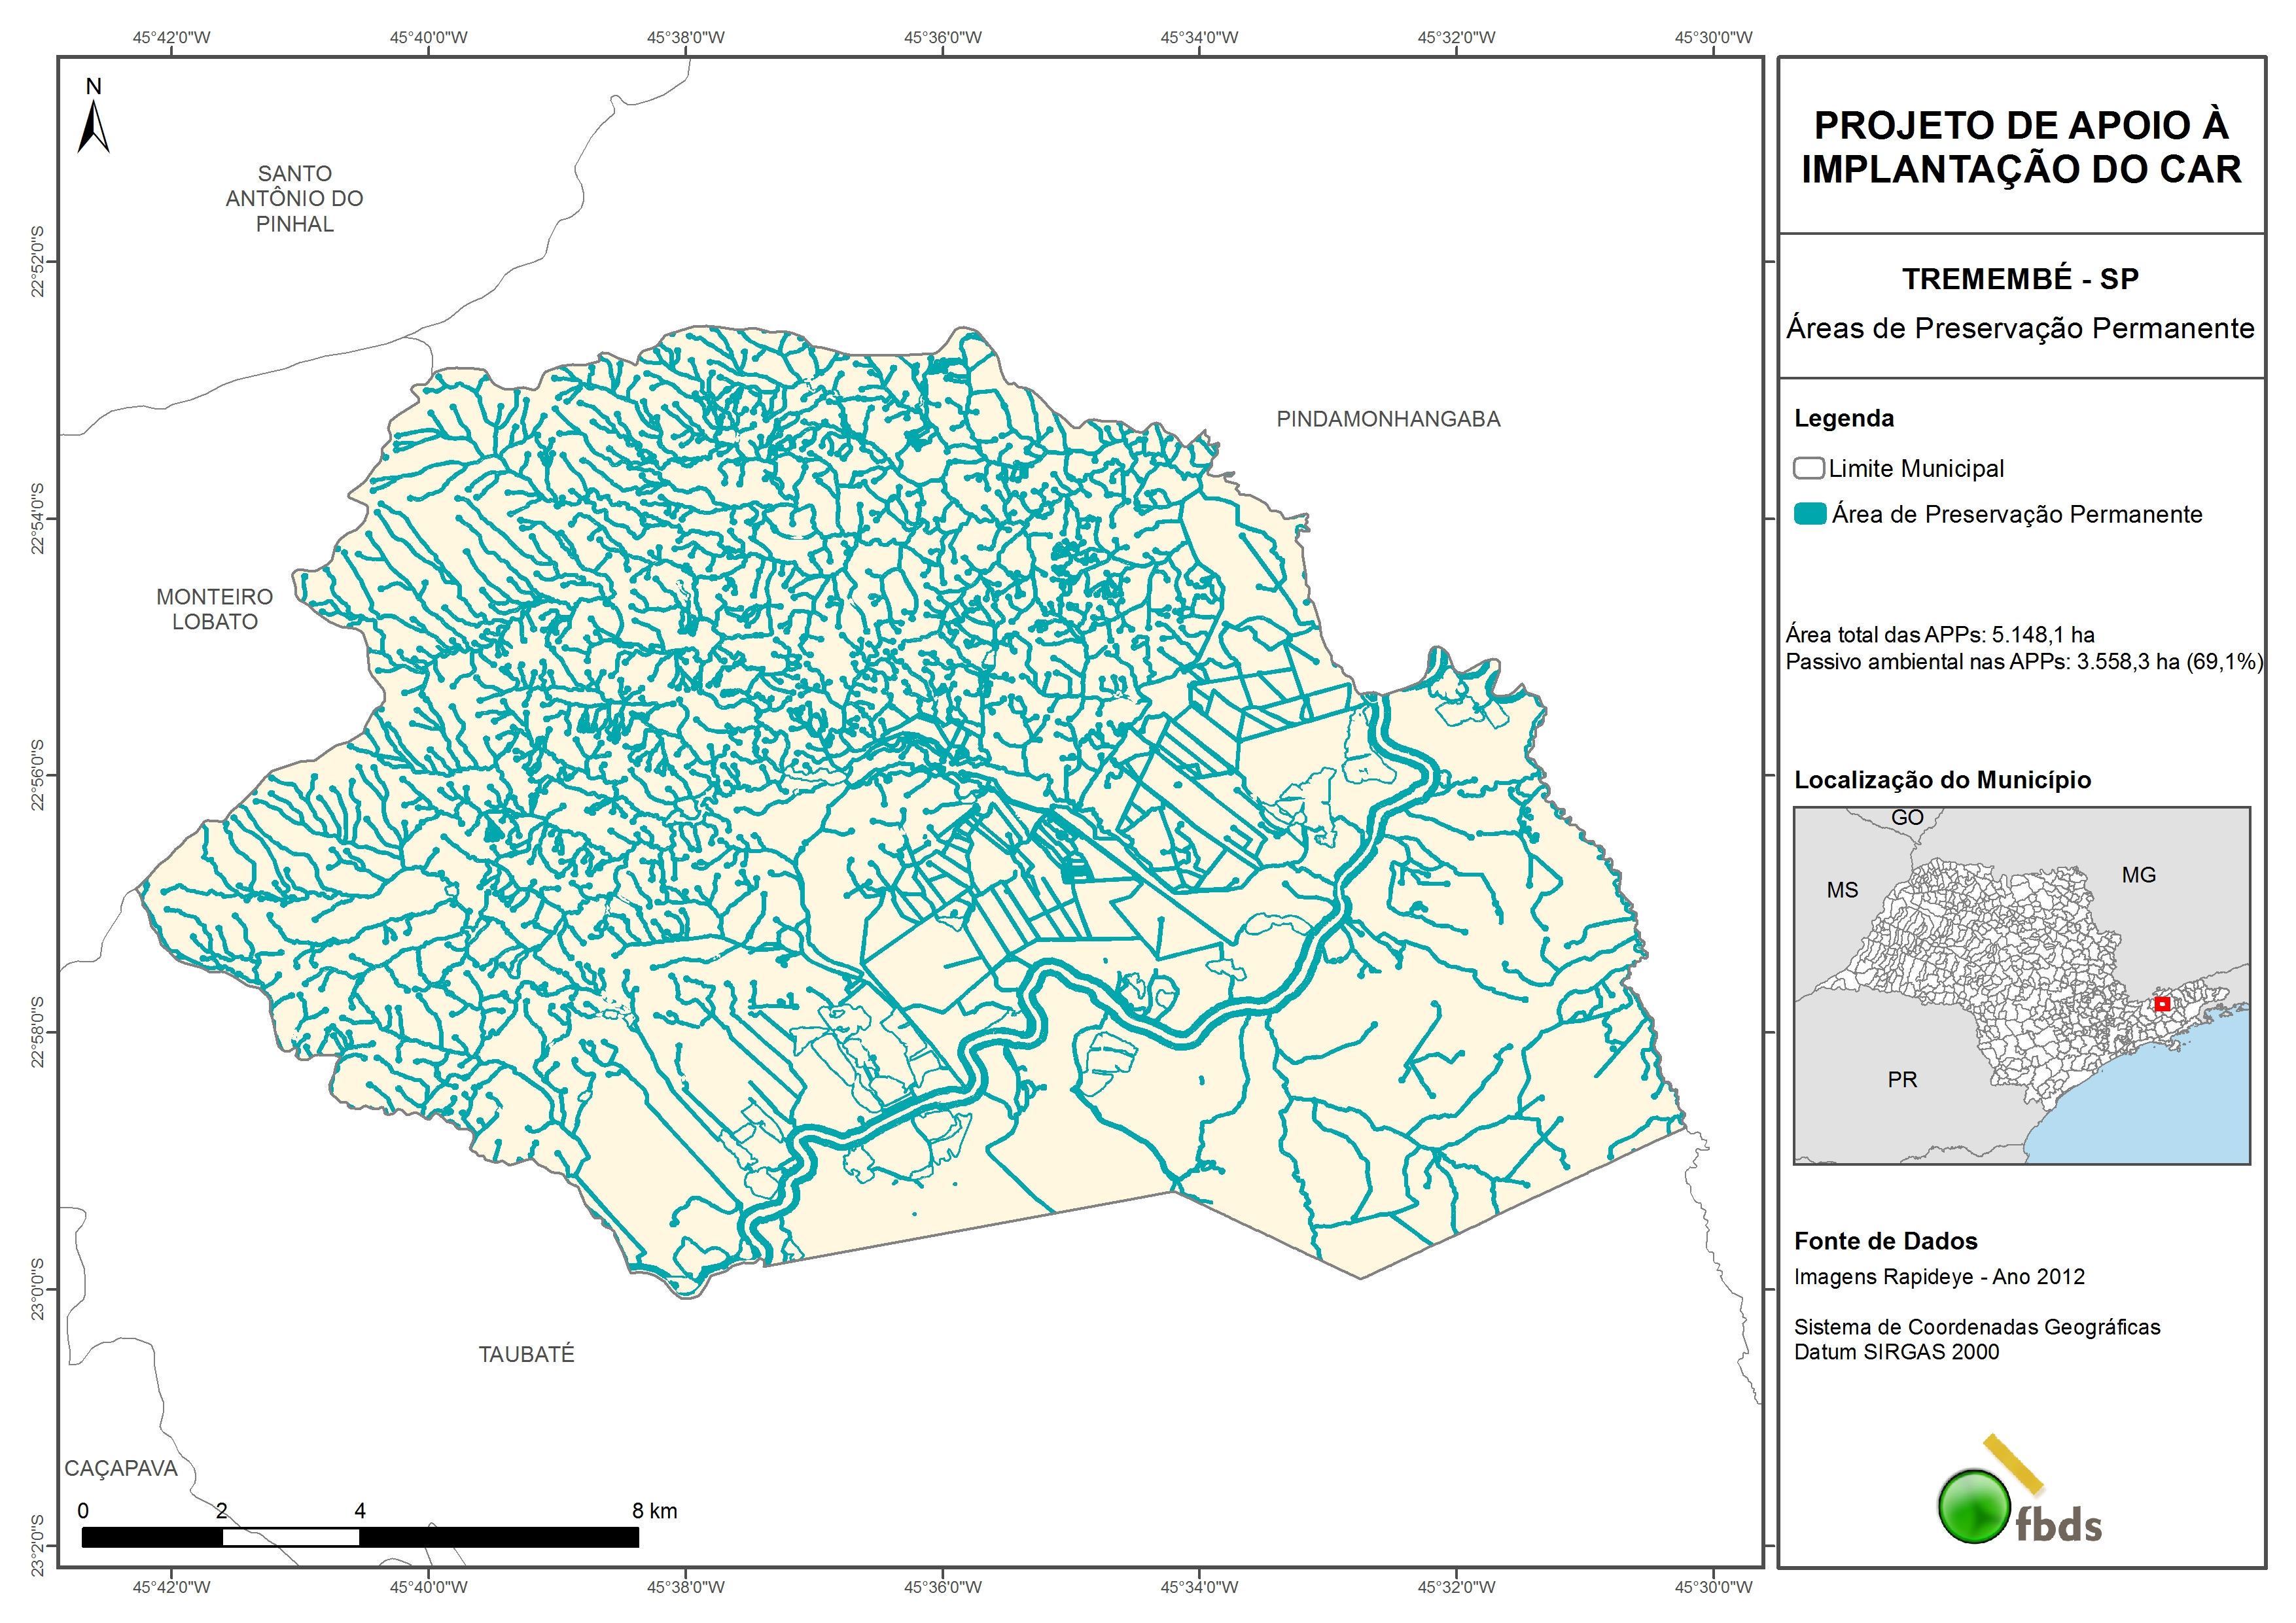Click the MG state label in inset
The width and height of the screenshot is (2296, 1623).
[x=2138, y=875]
